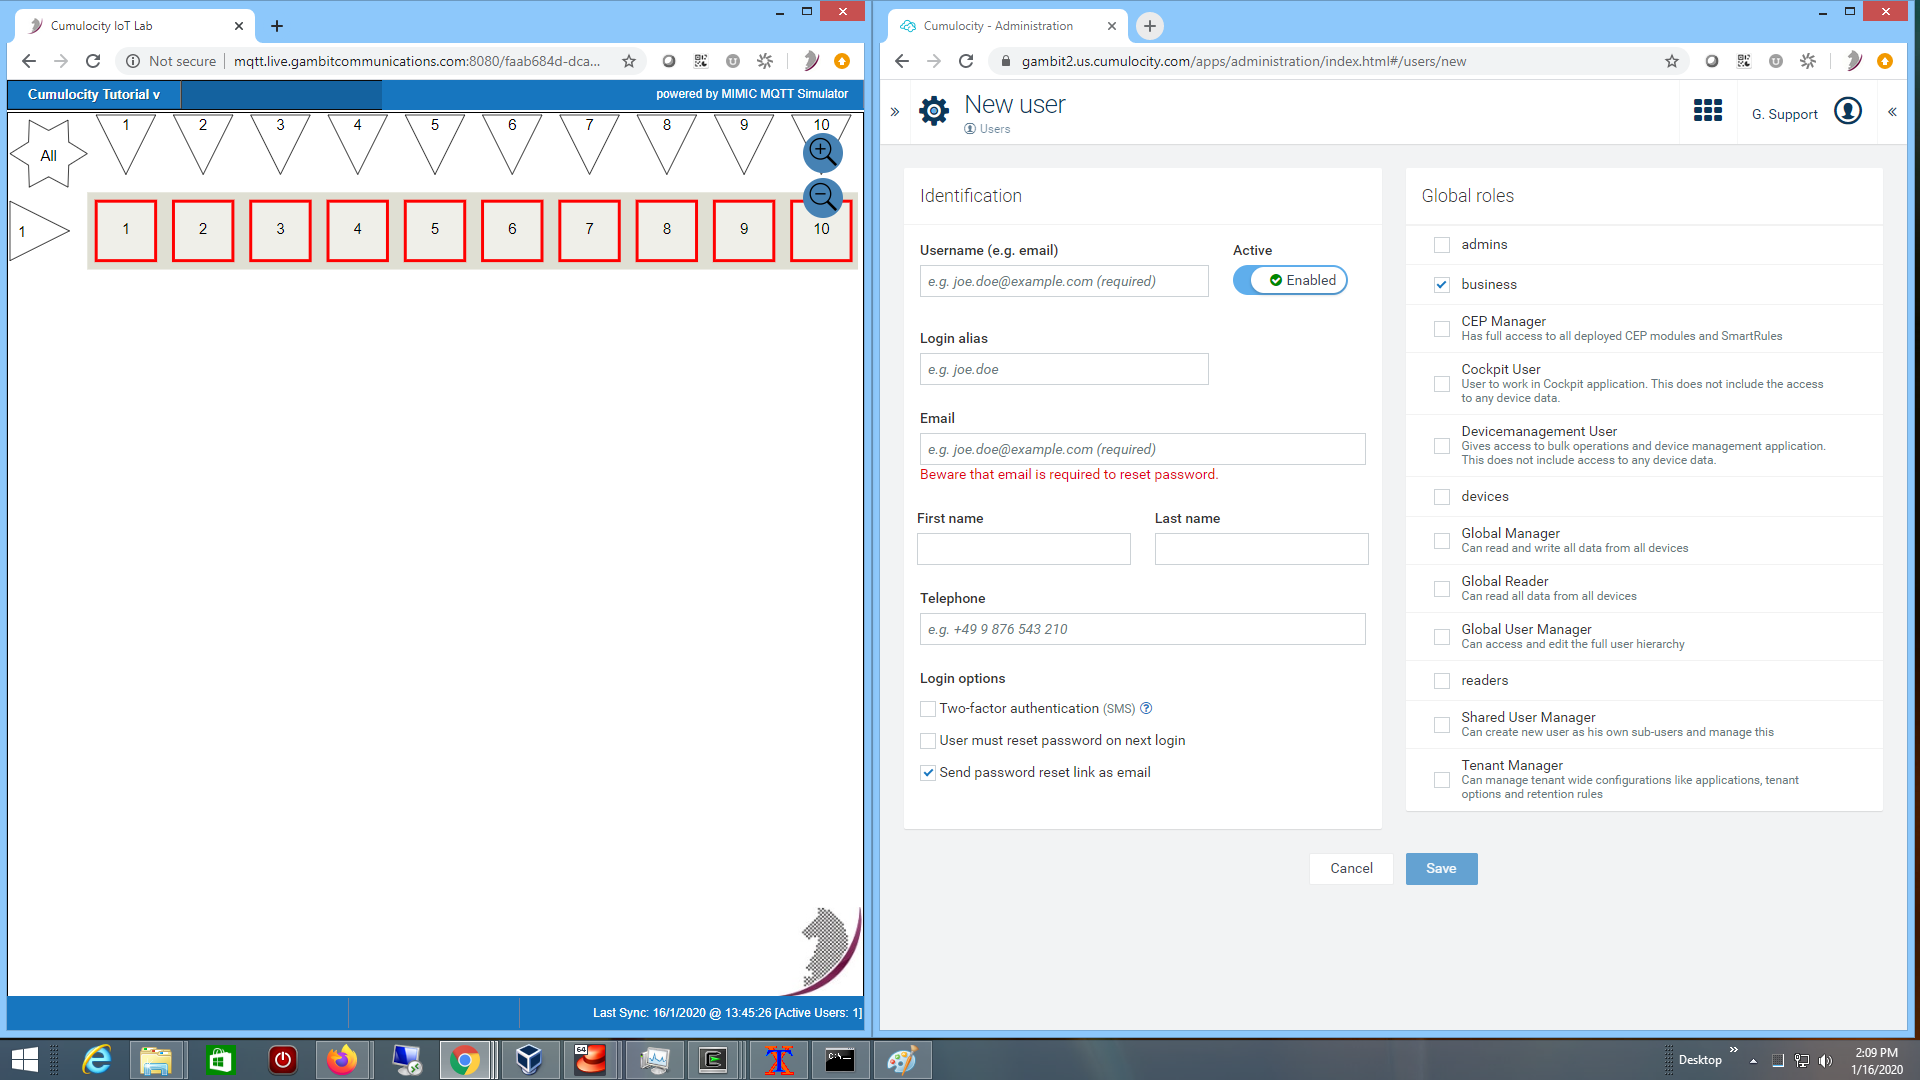Open the Users breadcrumb link

[x=994, y=129]
